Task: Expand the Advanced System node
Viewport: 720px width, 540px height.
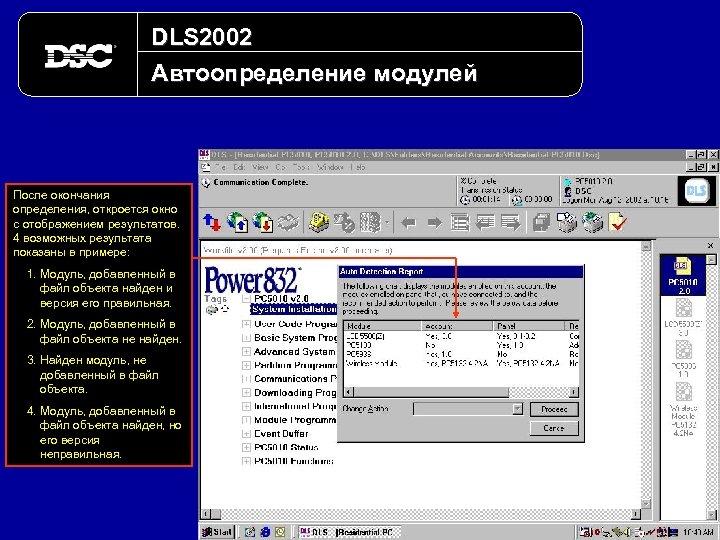Action: pos(246,352)
